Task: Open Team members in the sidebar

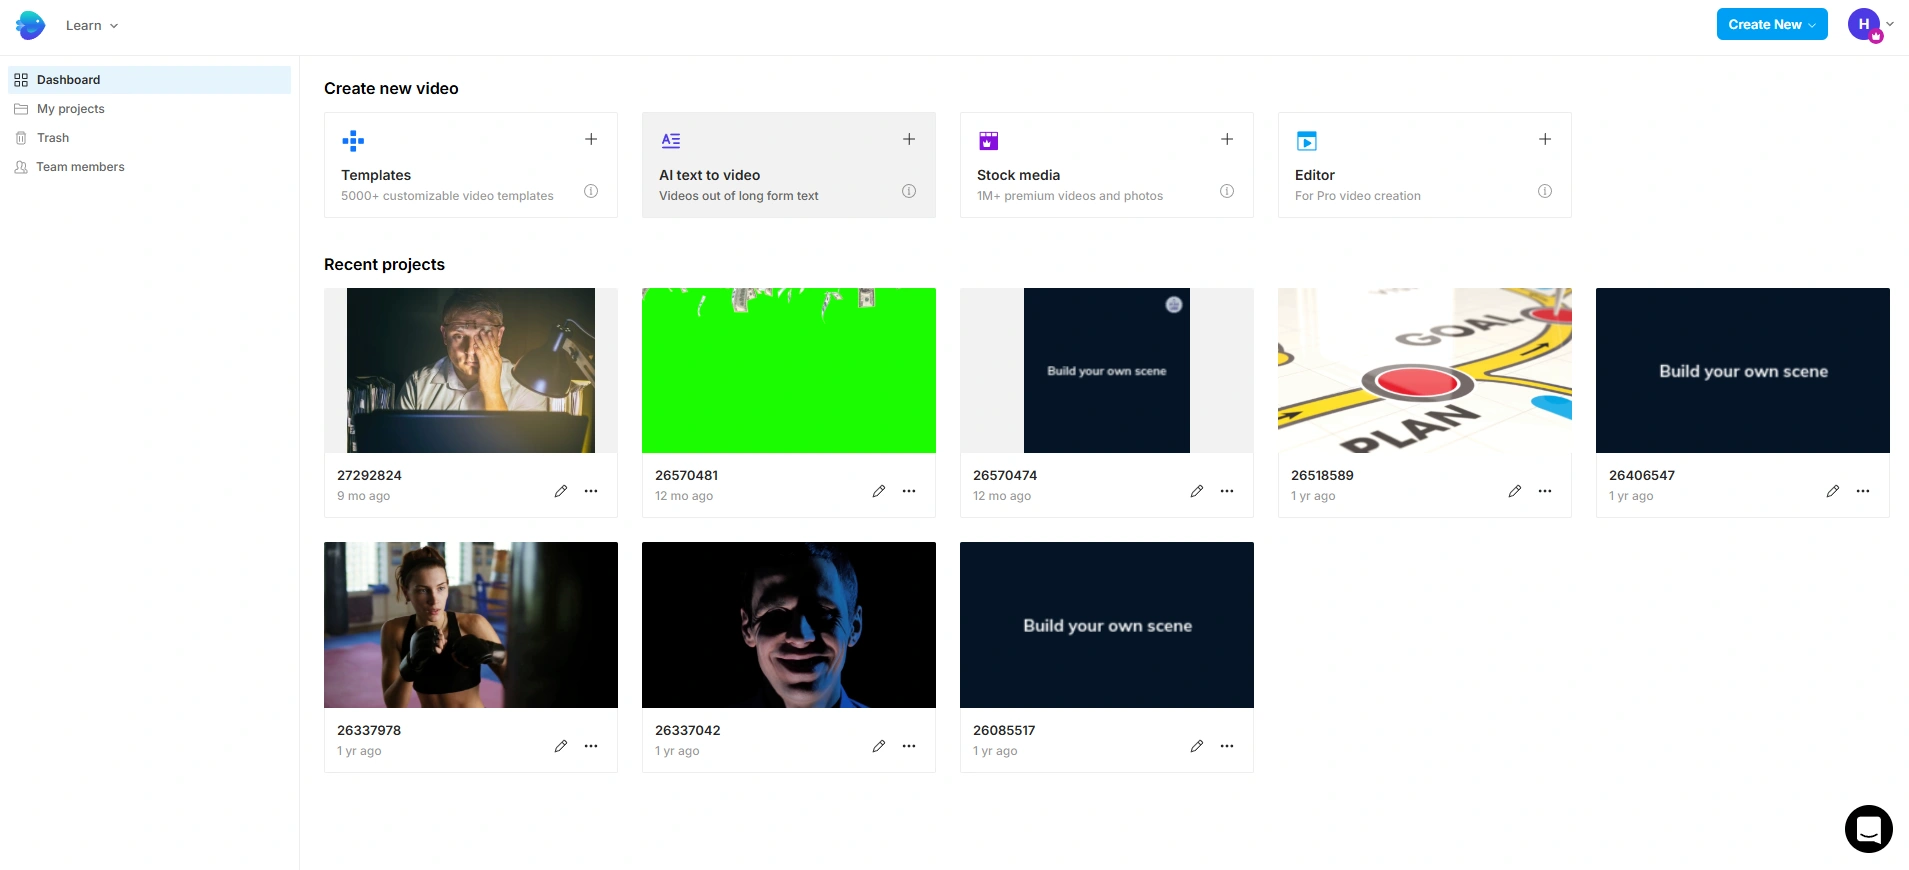Action: (x=149, y=167)
